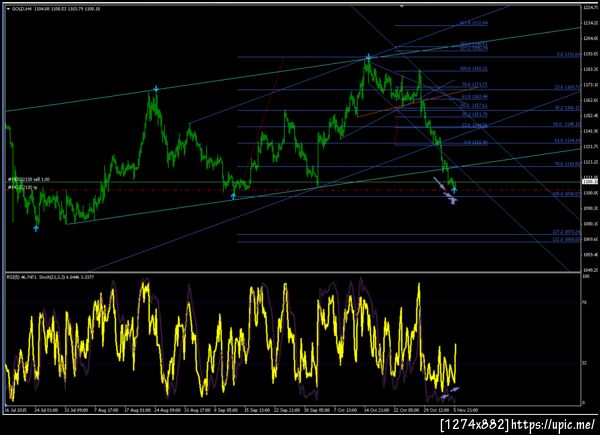Click the 29 Oct 12:00 time label
This screenshot has height=435, width=600.
point(436,410)
